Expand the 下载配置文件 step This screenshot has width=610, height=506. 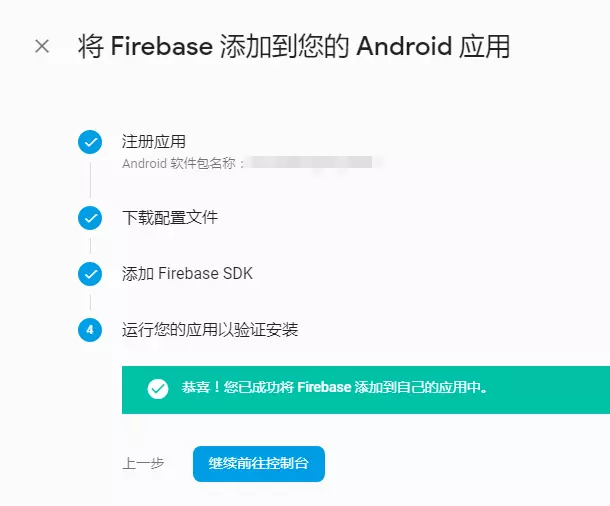pyautogui.click(x=170, y=217)
